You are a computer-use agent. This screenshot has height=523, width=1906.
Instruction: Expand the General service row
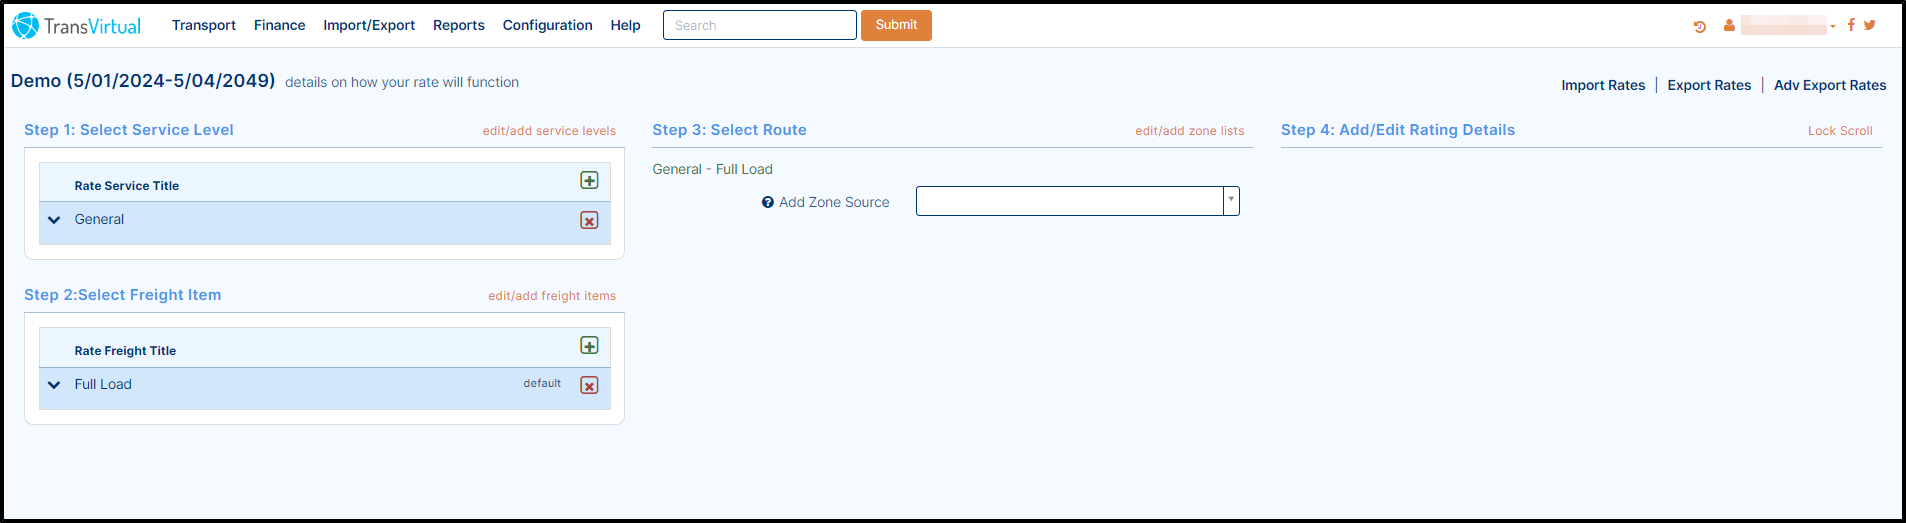[54, 220]
